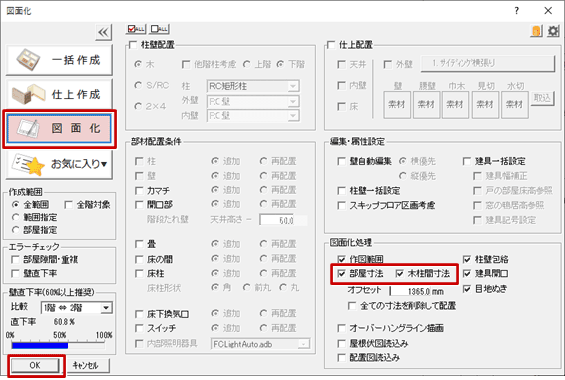Viewport: 565px width, 380px height.
Task: Click the help question mark in title bar
Action: (517, 10)
